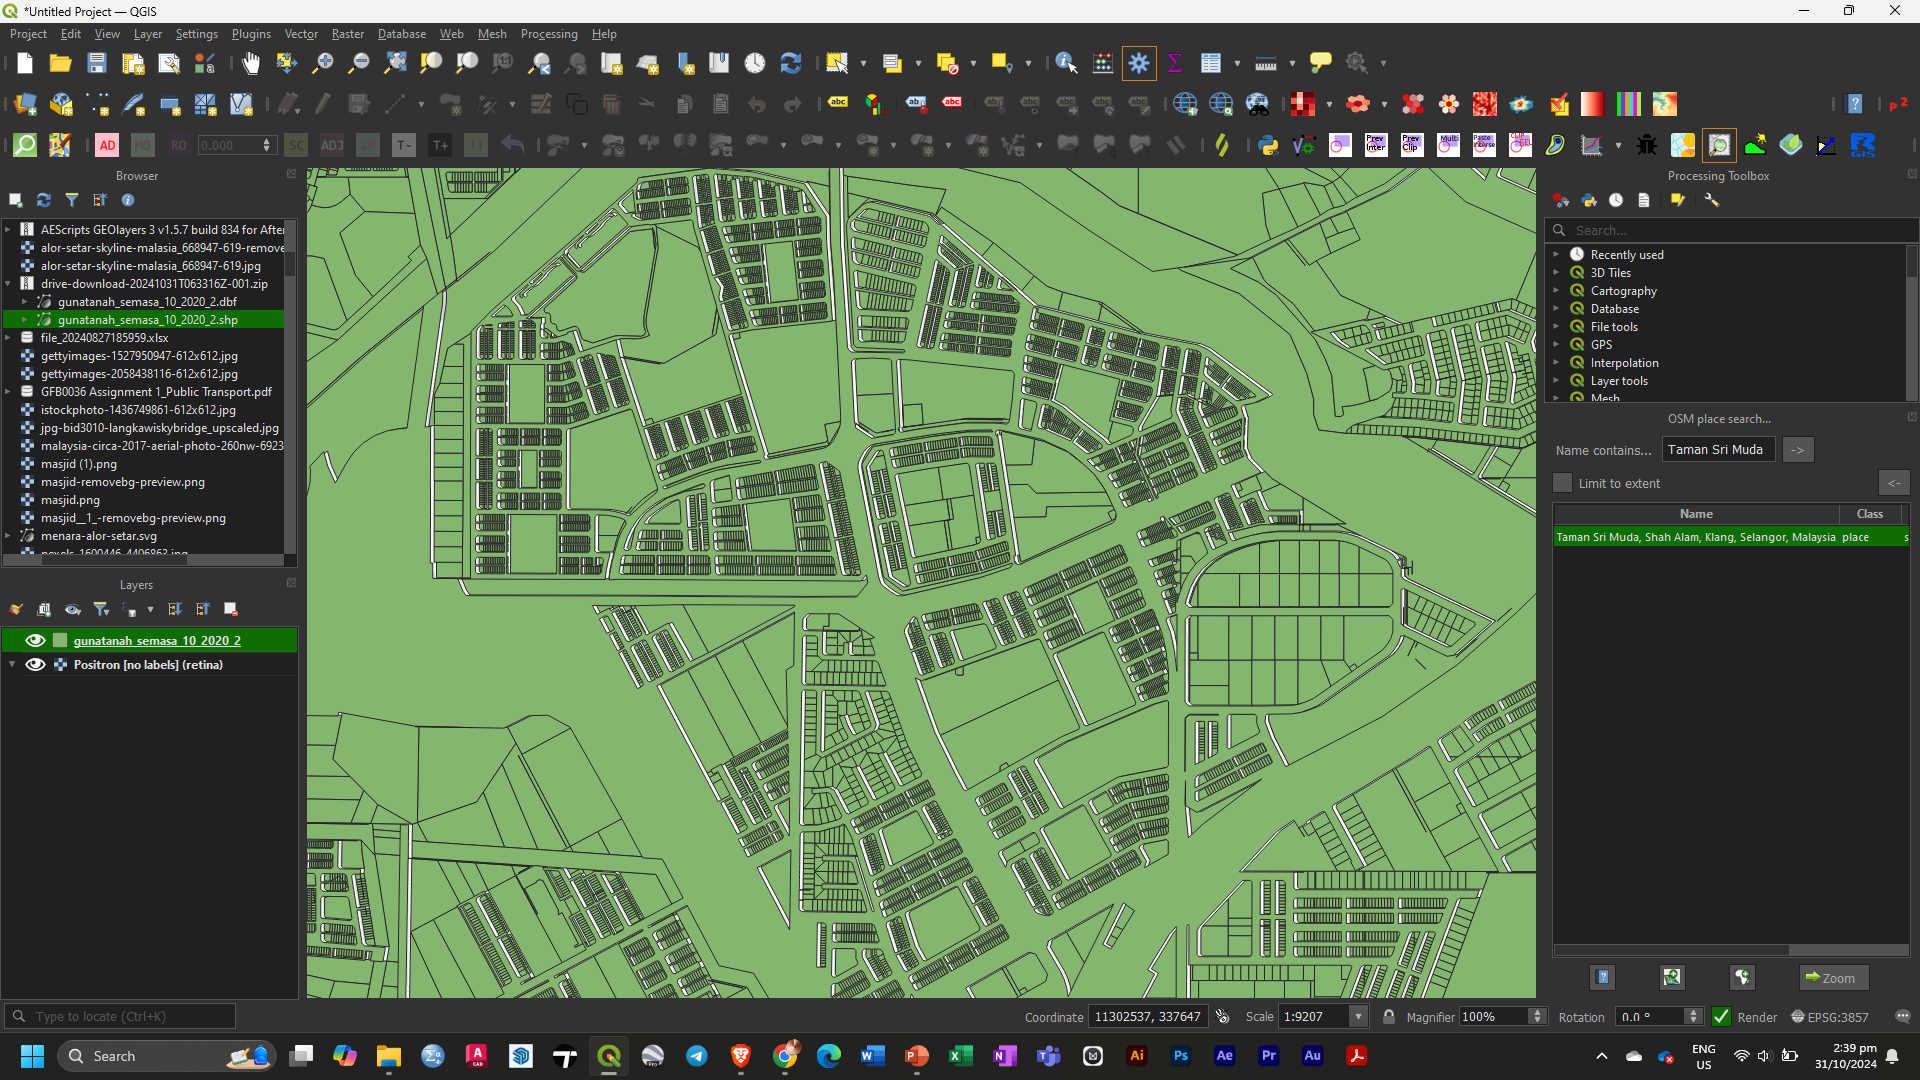Click the Processing Toolbox search icon

tap(1559, 229)
